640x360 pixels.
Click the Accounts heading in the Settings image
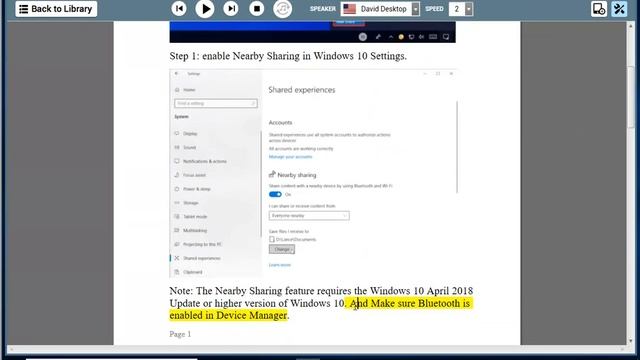pos(280,122)
